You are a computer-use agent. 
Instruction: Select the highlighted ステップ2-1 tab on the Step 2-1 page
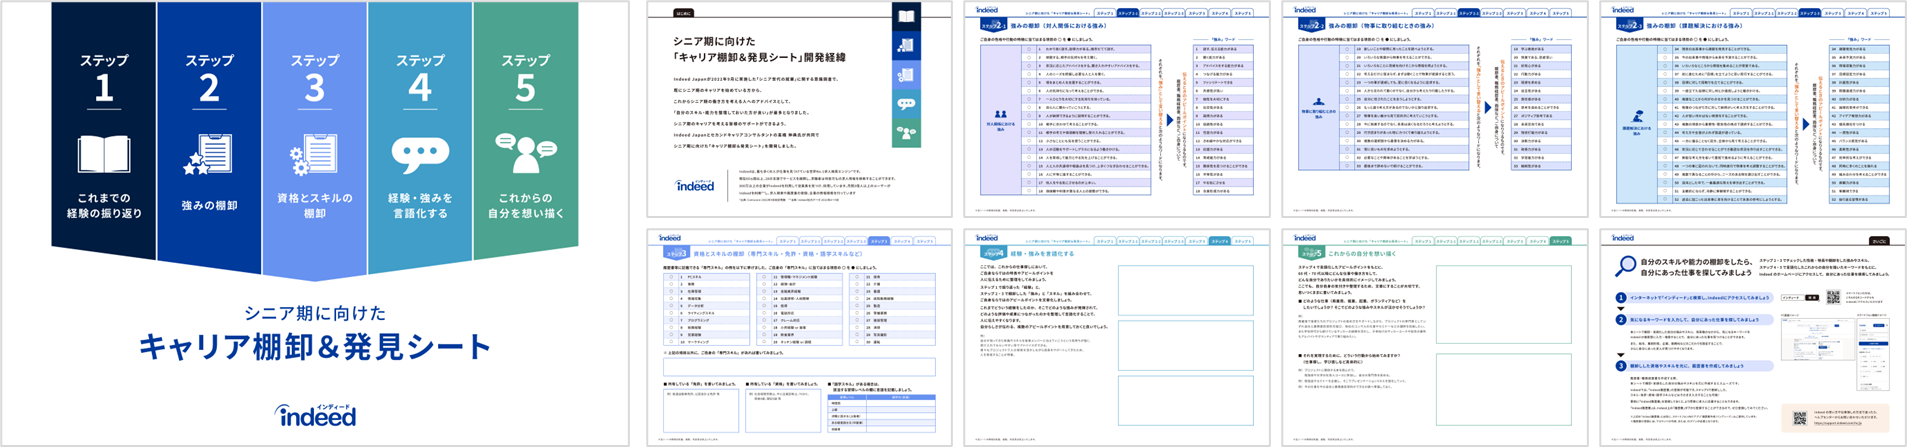[1128, 13]
